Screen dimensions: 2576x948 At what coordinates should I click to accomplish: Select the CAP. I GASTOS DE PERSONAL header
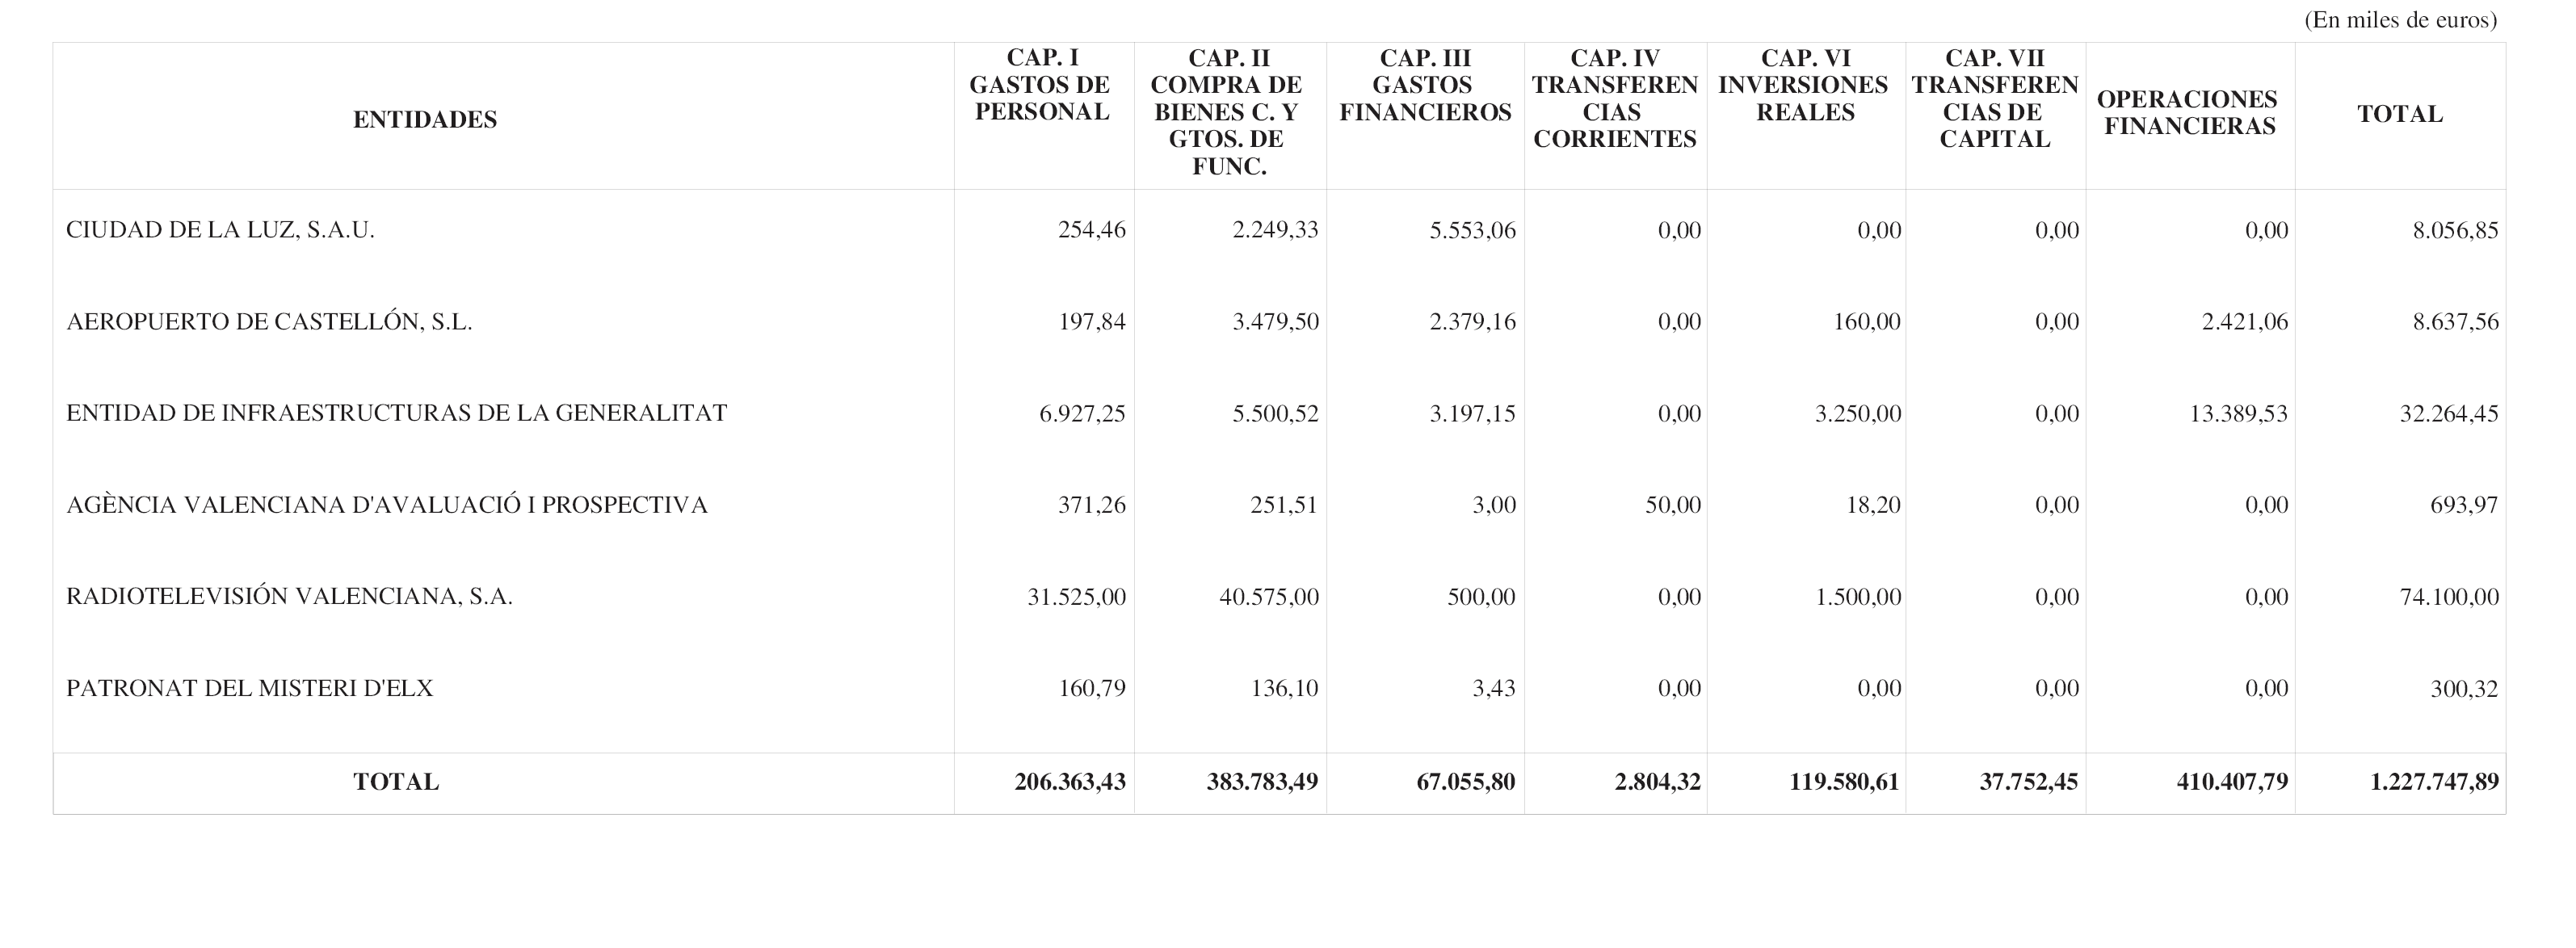click(x=1041, y=85)
